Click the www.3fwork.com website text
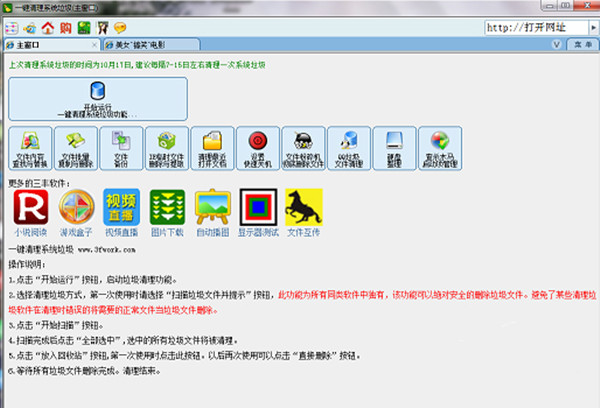Screen dimensions: 600x408 click(107, 250)
